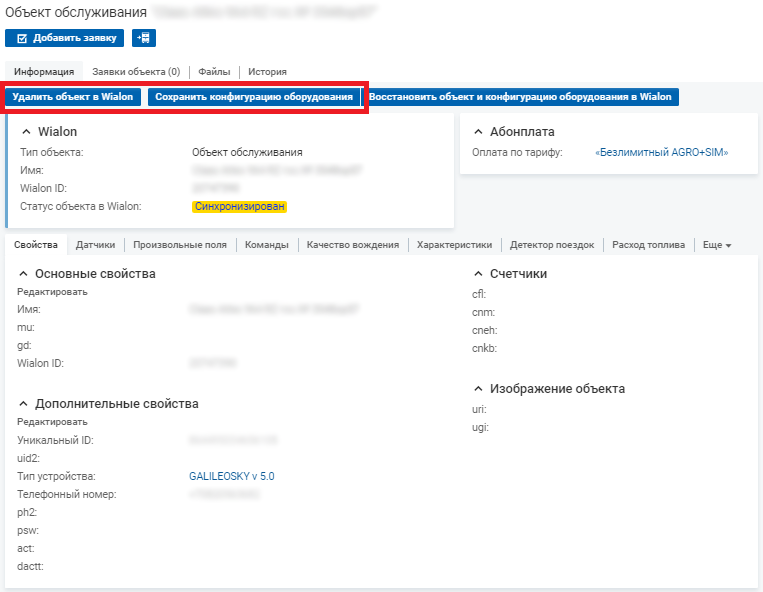Collapse the Абонплата panel chevron
The height and width of the screenshot is (592, 763).
(478, 132)
